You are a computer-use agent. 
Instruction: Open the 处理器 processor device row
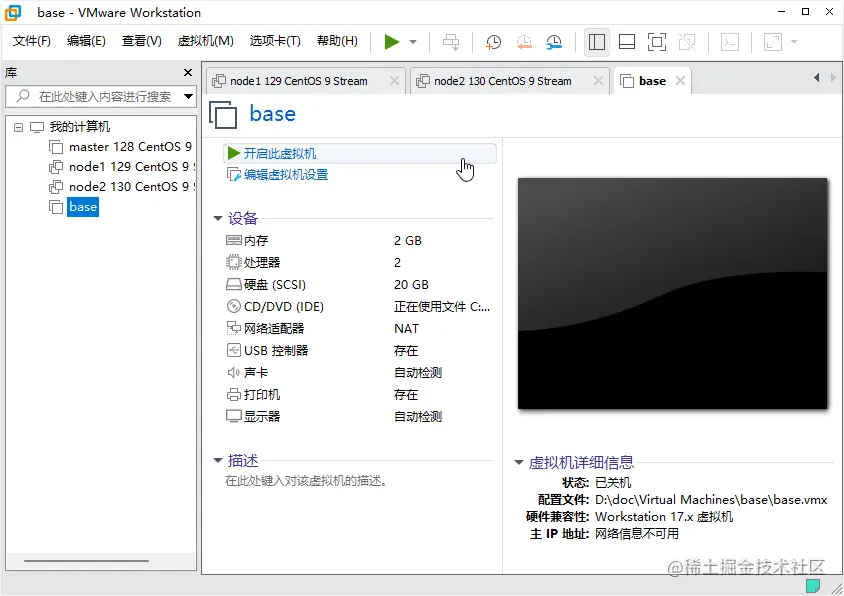tap(359, 263)
